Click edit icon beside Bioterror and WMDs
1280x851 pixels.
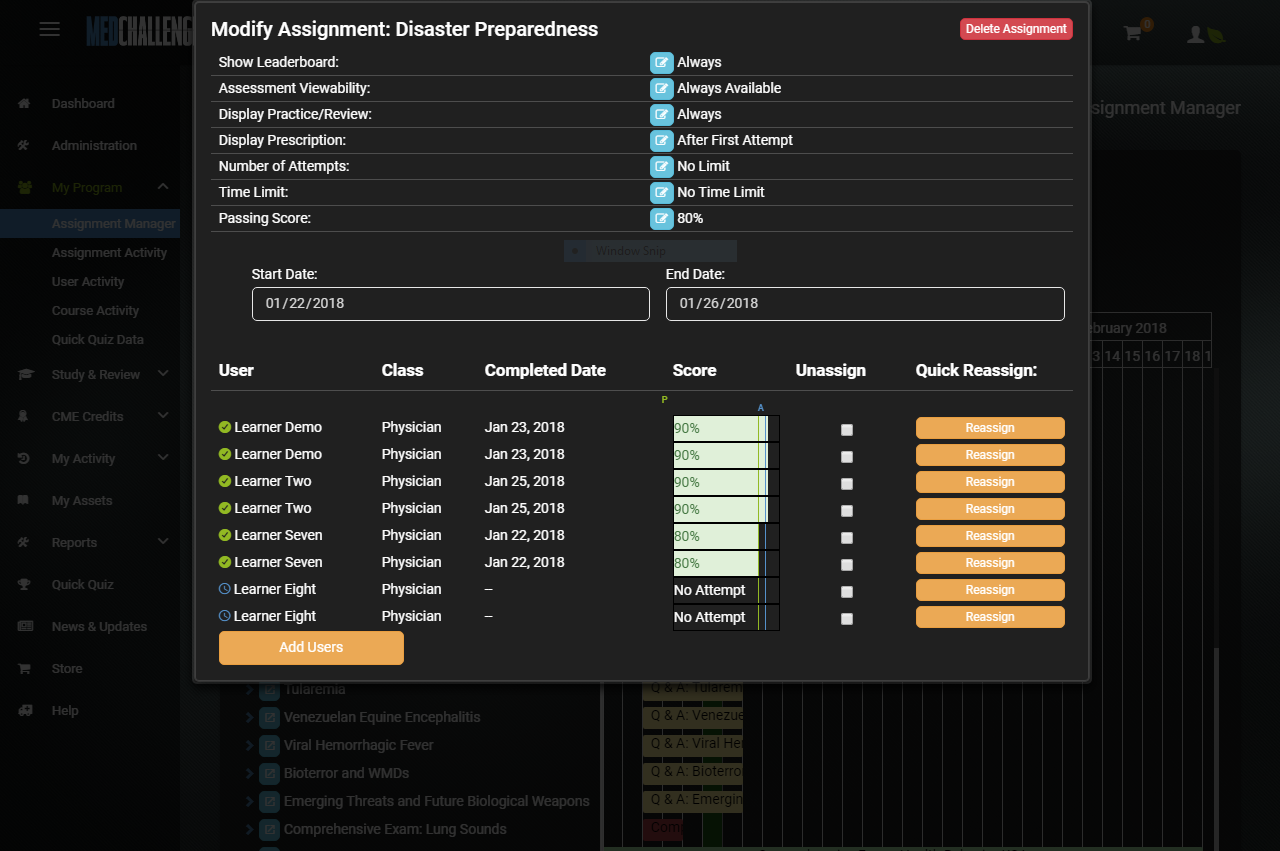tap(269, 773)
